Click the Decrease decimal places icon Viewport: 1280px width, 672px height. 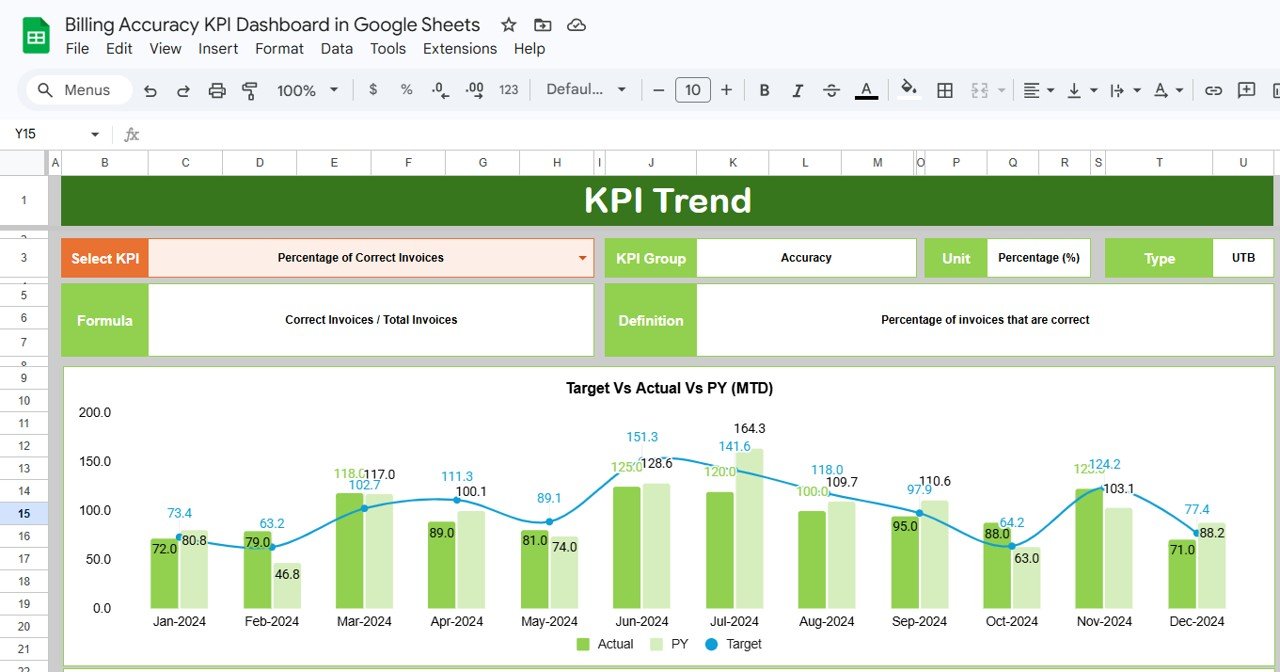[439, 90]
